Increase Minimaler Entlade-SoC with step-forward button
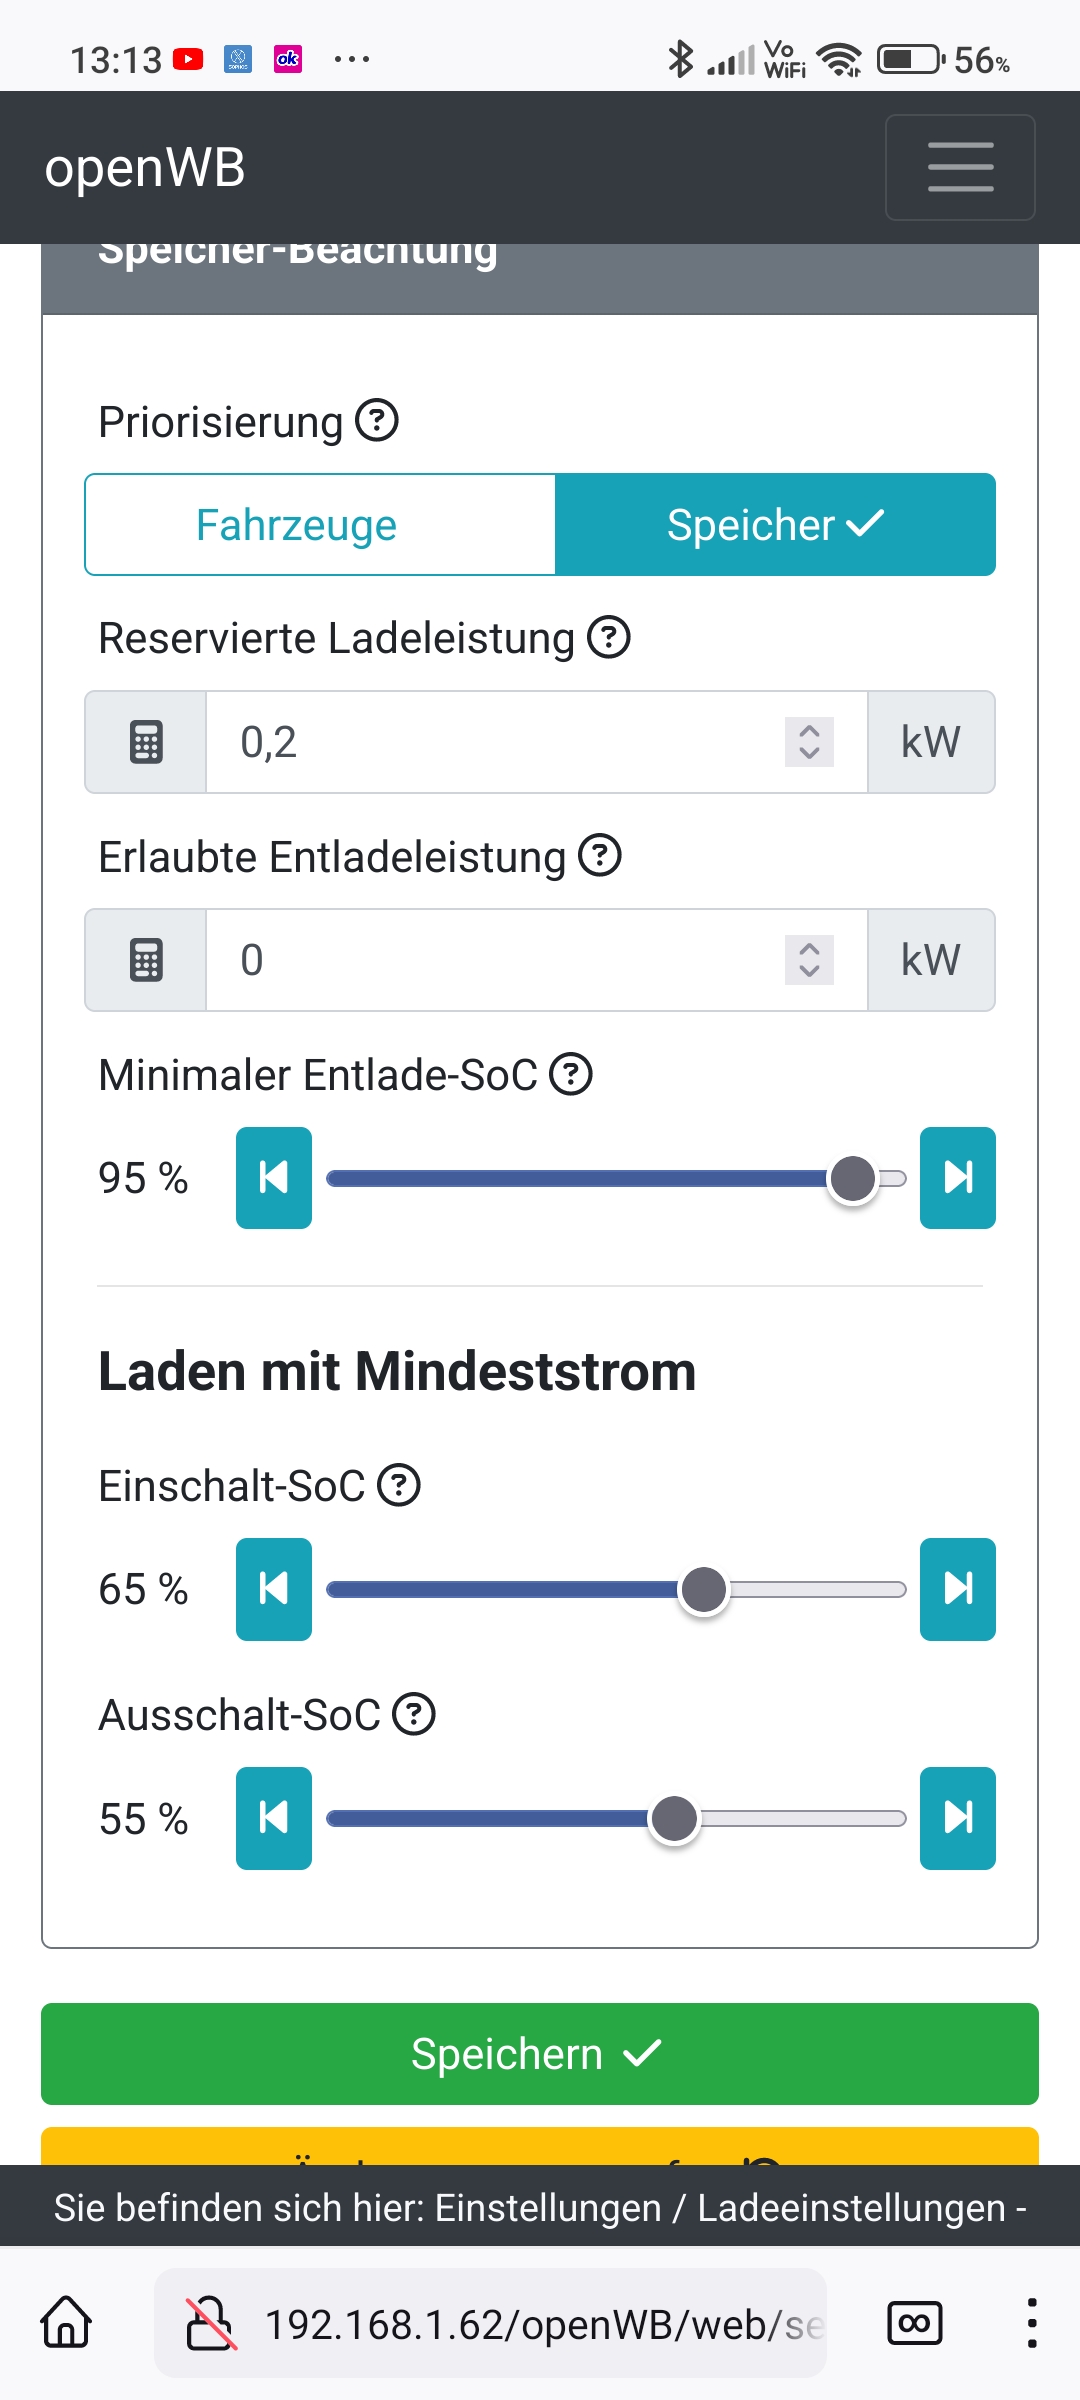 (x=957, y=1178)
